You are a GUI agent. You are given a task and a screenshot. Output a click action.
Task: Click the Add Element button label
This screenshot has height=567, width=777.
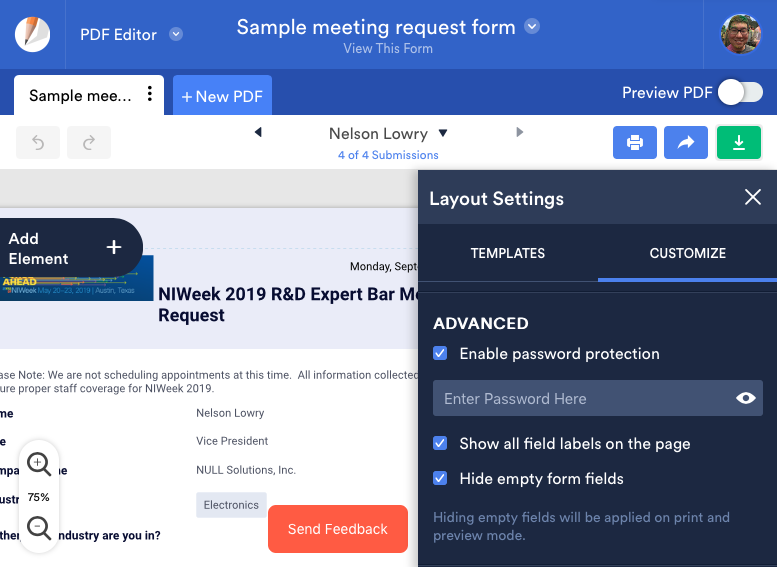(38, 248)
